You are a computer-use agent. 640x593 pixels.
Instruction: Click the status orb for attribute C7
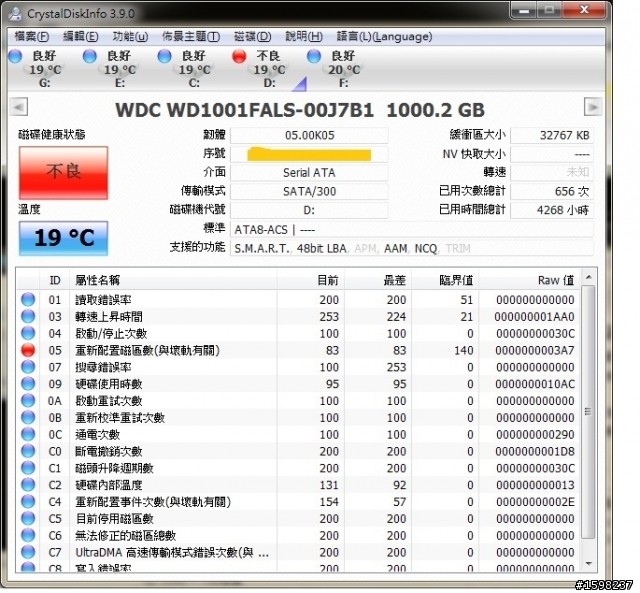click(x=28, y=552)
